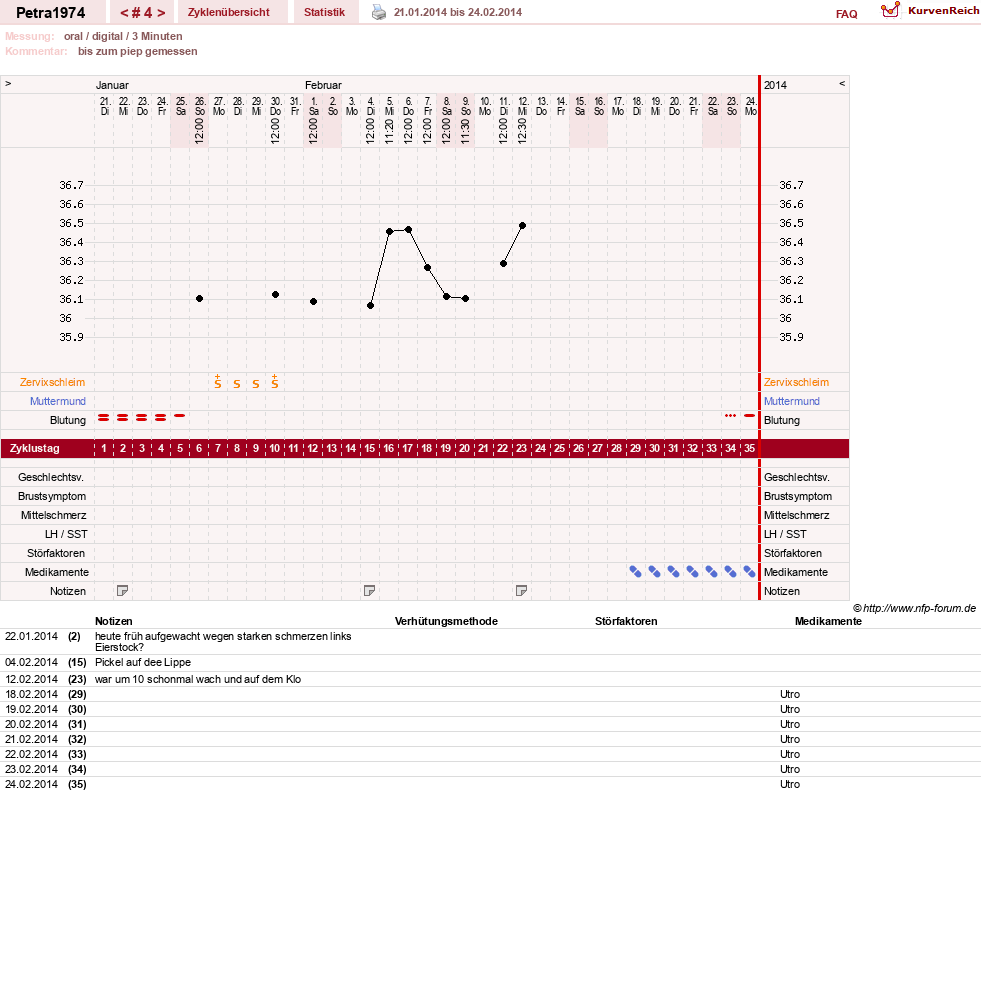The height and width of the screenshot is (994, 981).
Task: Open the Statistik tab
Action: pyautogui.click(x=324, y=12)
